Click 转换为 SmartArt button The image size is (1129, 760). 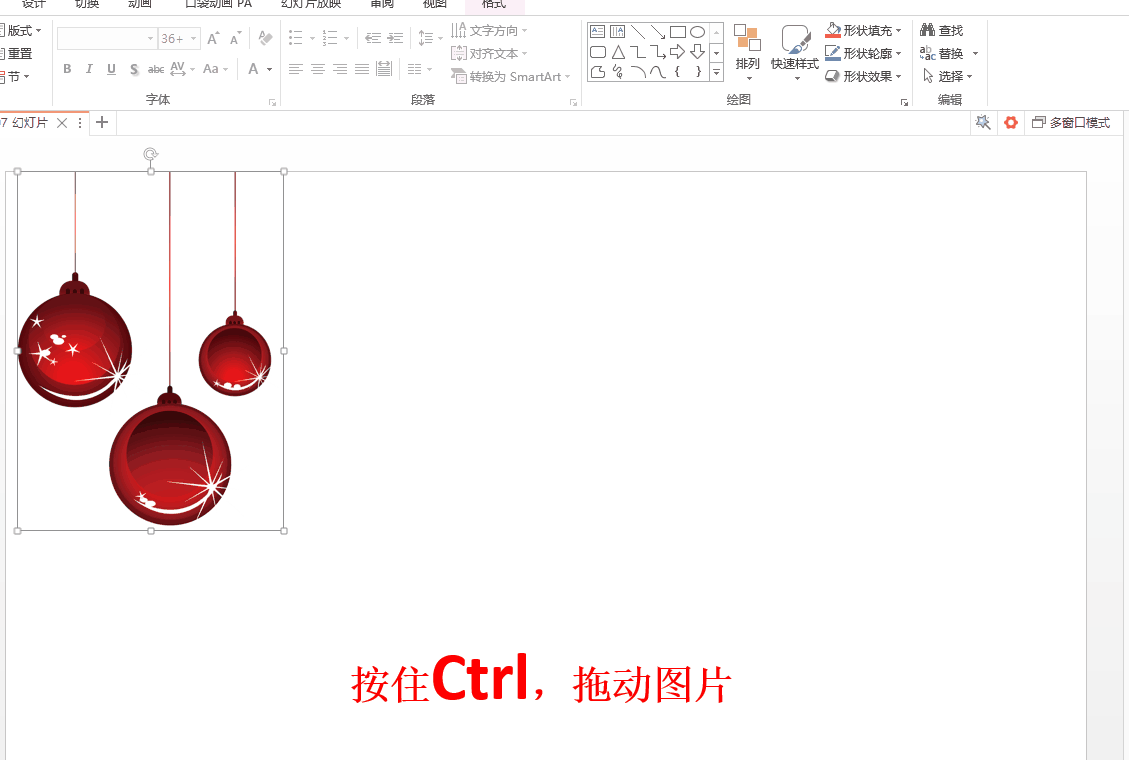click(510, 76)
